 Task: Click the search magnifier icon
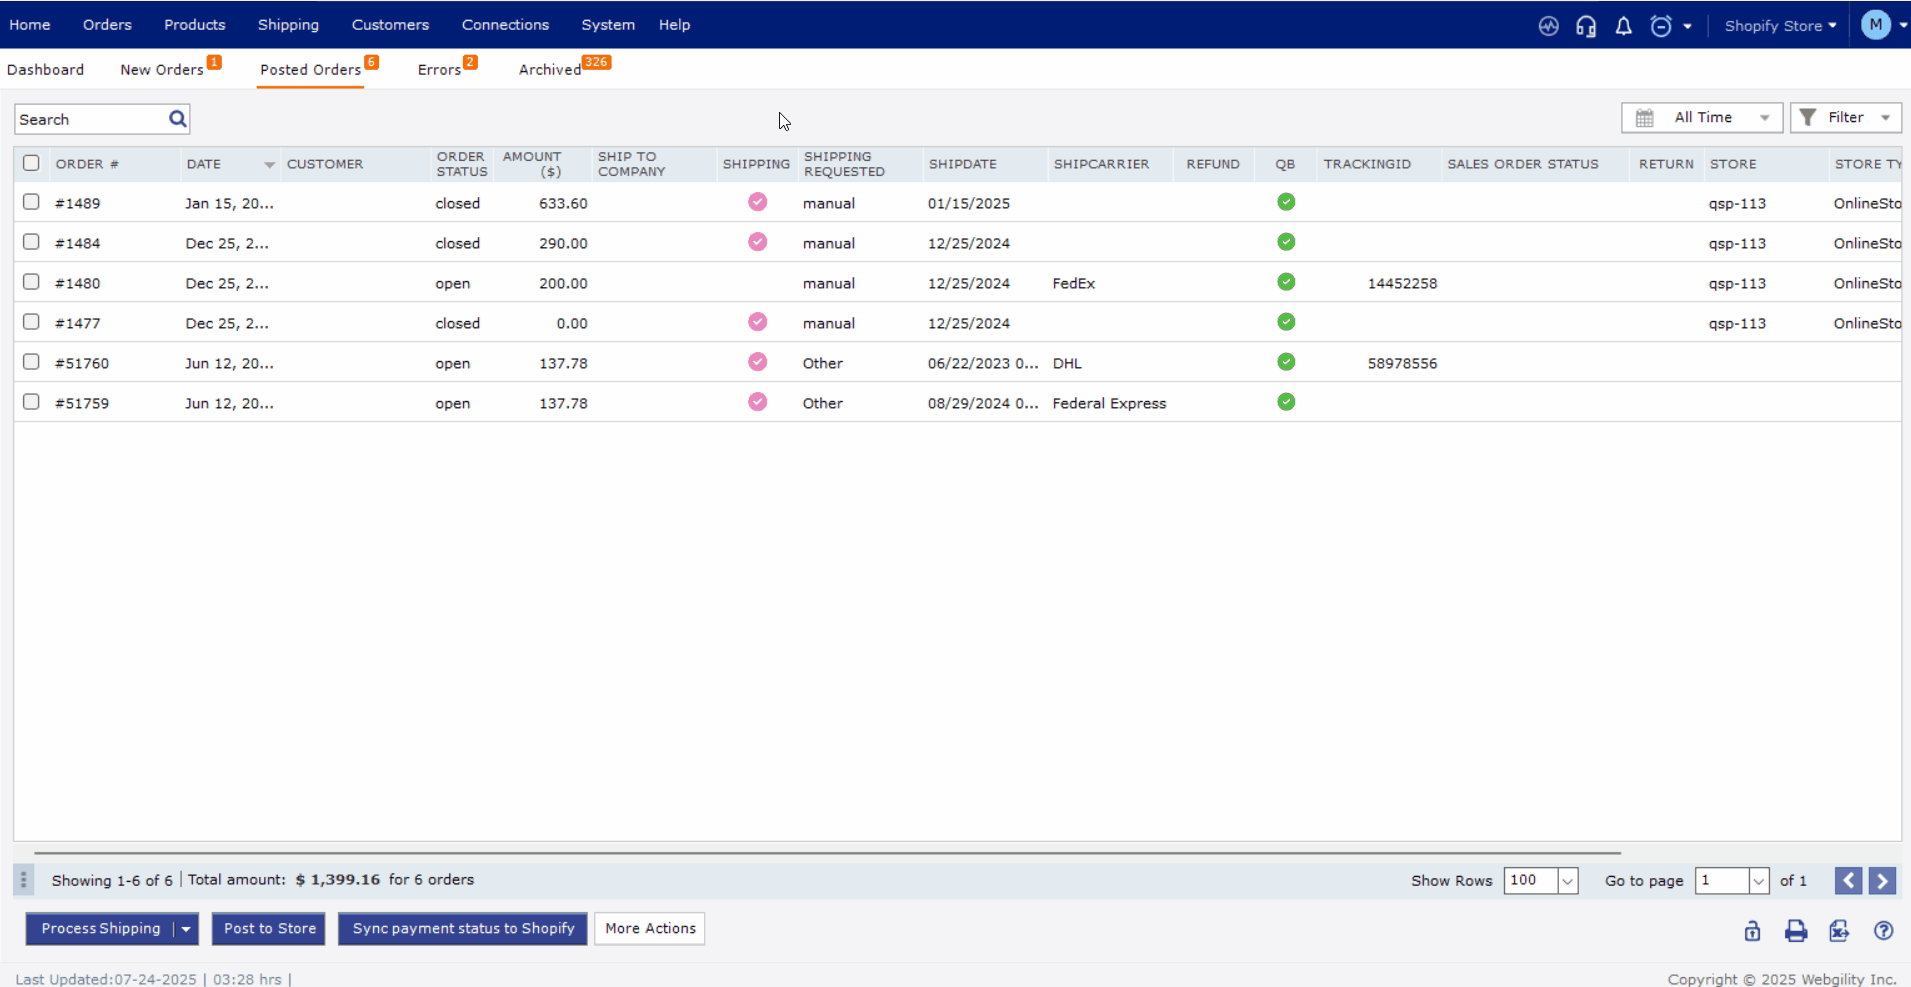pyautogui.click(x=177, y=119)
